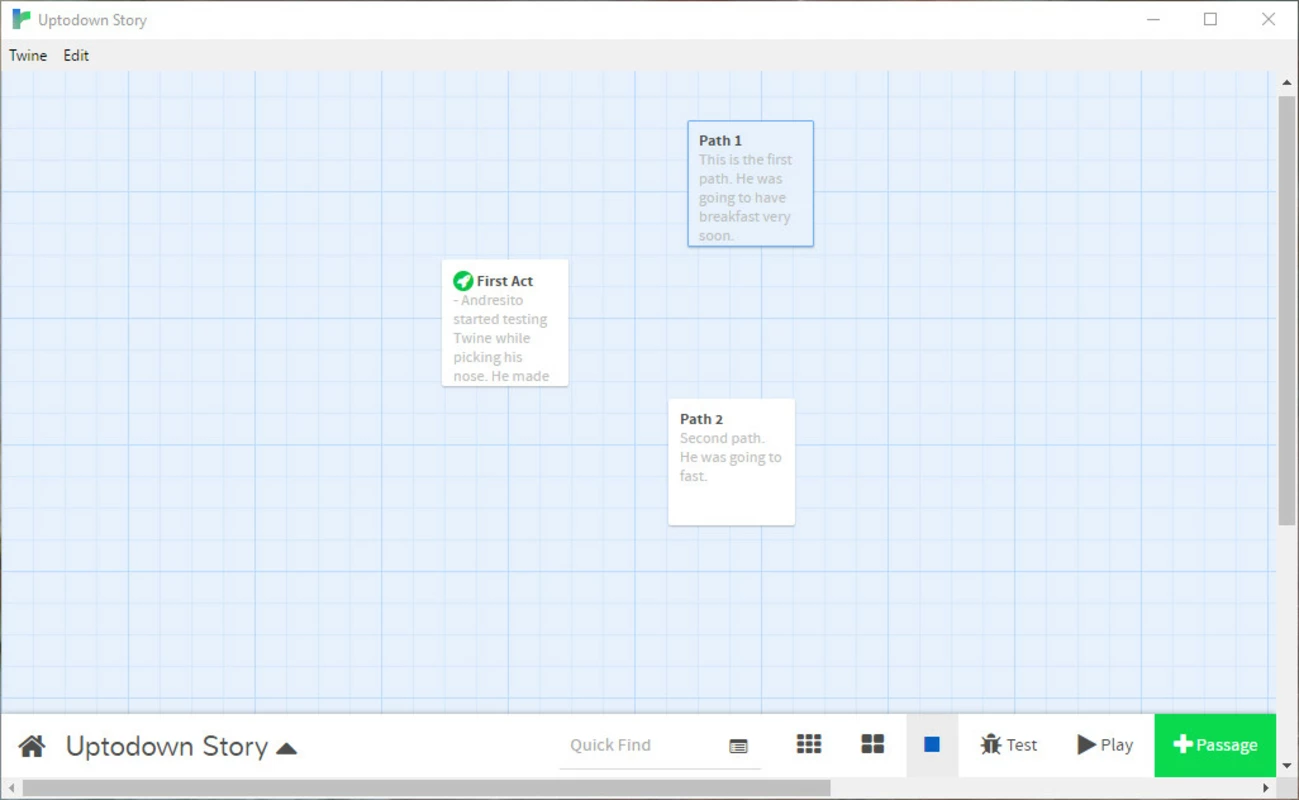
Task: Click the Quick Find highlight passages icon
Action: [738, 746]
